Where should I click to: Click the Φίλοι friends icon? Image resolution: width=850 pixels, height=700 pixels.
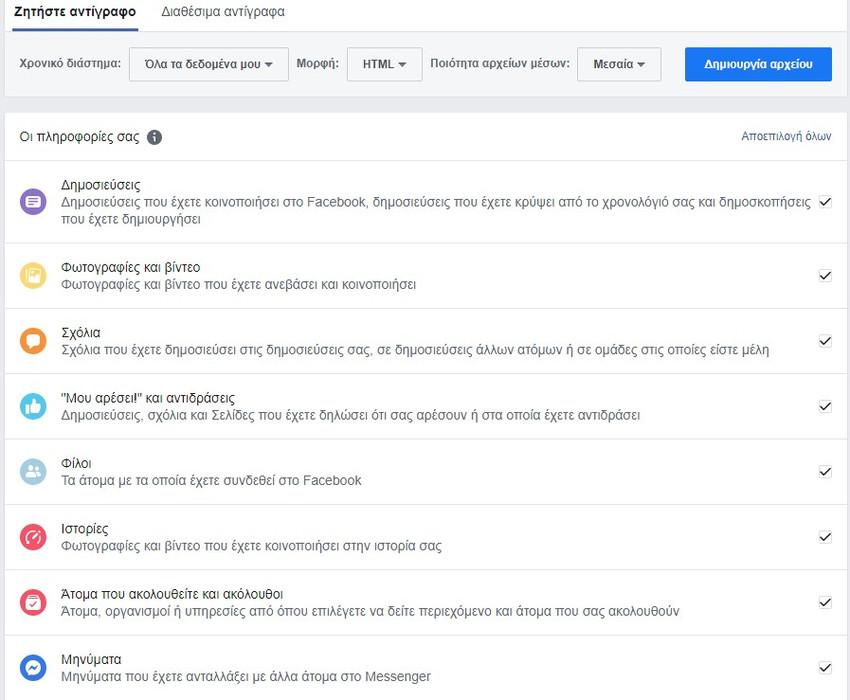coord(33,472)
